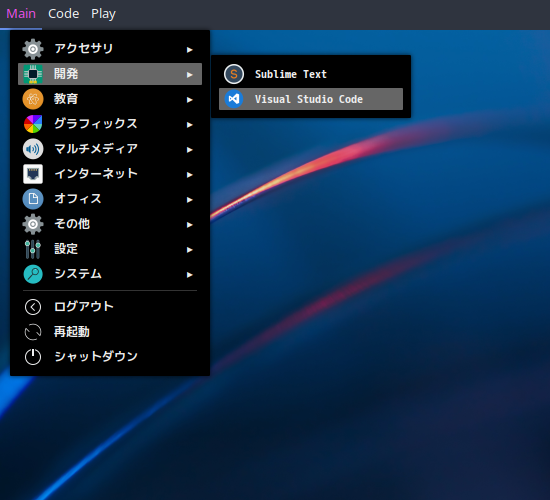Click the Sublime Text icon
Viewport: 550px width, 500px height.
[234, 74]
